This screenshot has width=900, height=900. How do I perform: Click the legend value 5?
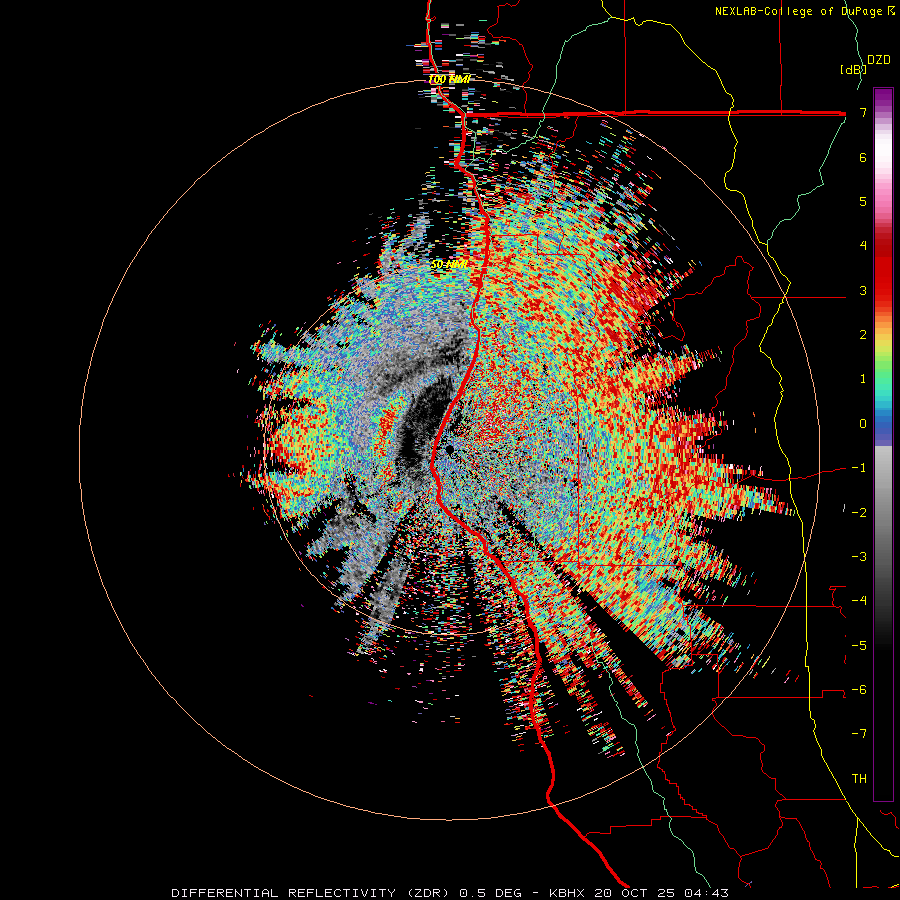point(863,201)
